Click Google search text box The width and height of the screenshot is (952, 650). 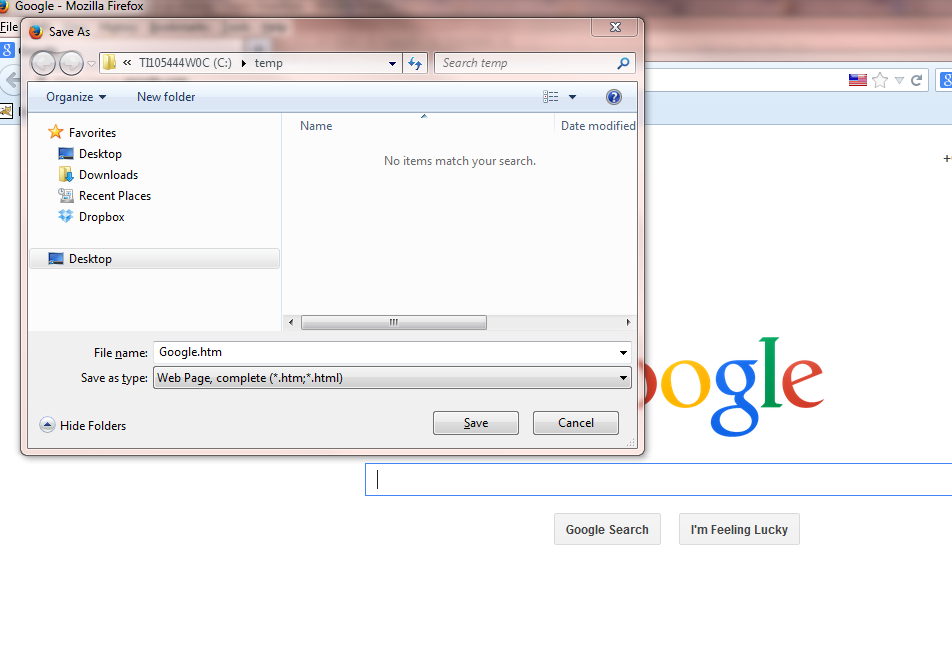[x=659, y=479]
